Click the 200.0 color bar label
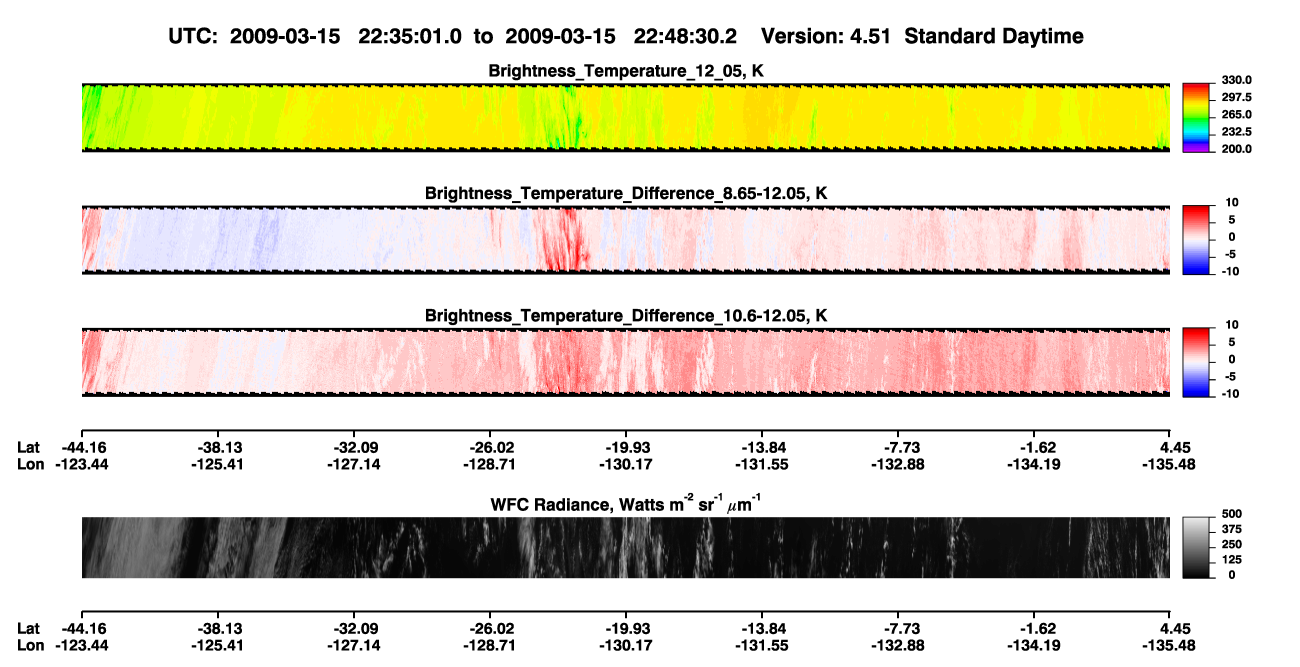This screenshot has height=667, width=1300. [x=1237, y=149]
